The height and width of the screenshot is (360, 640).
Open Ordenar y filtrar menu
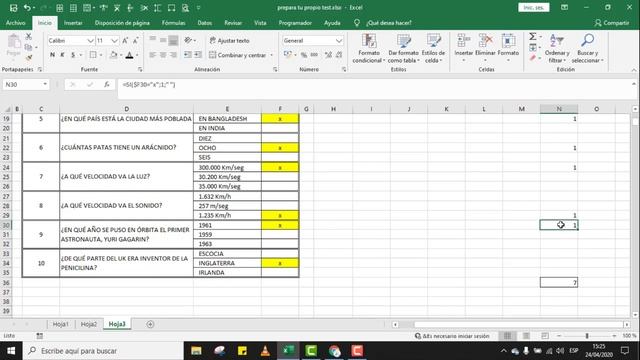[557, 49]
